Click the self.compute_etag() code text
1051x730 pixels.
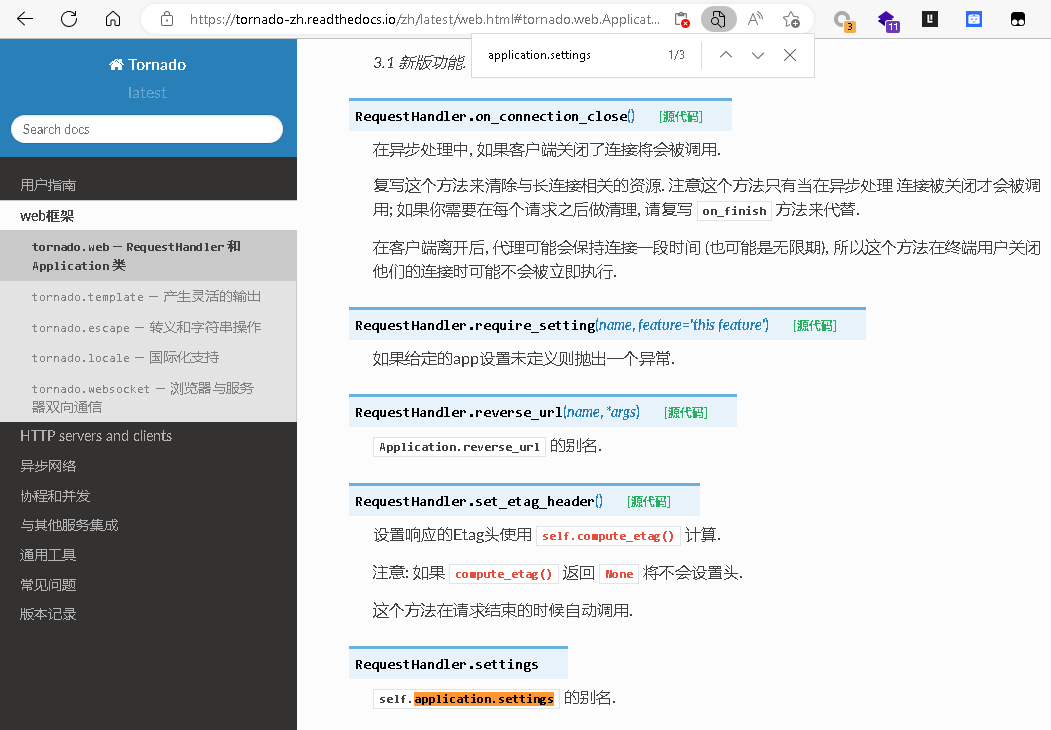(x=608, y=536)
